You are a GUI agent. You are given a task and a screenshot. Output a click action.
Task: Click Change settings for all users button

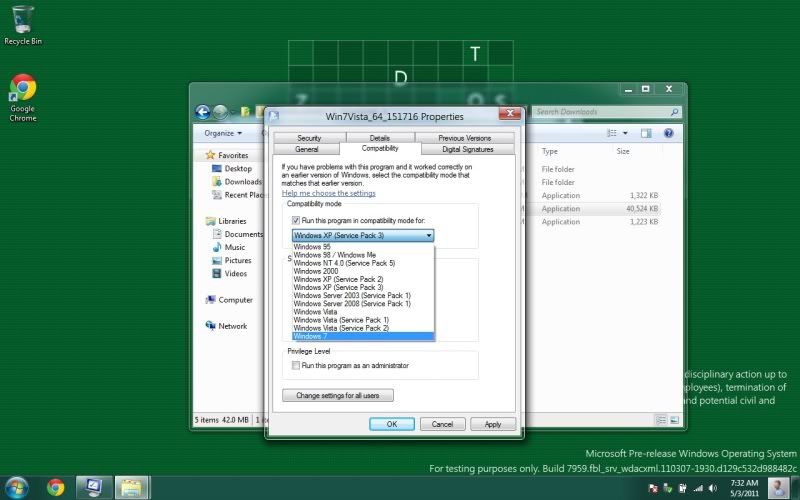[x=338, y=395]
